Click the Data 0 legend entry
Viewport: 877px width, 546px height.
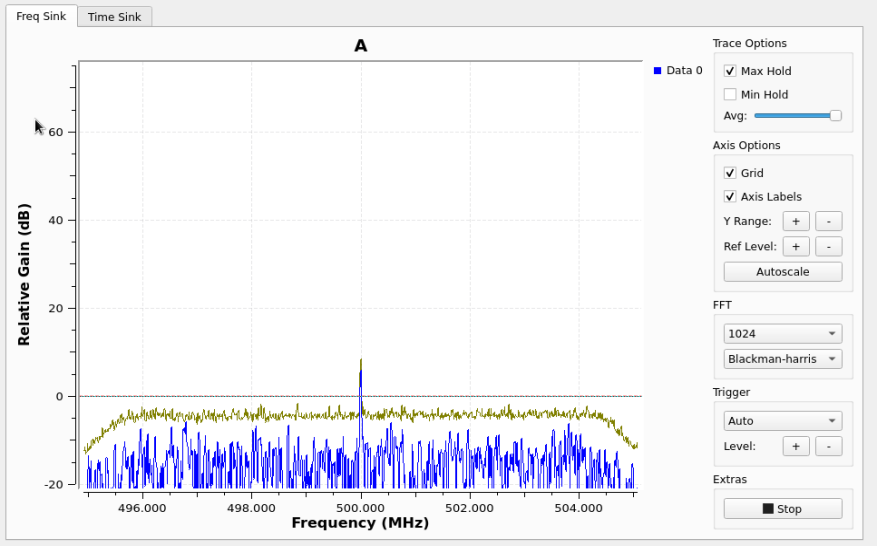click(678, 70)
